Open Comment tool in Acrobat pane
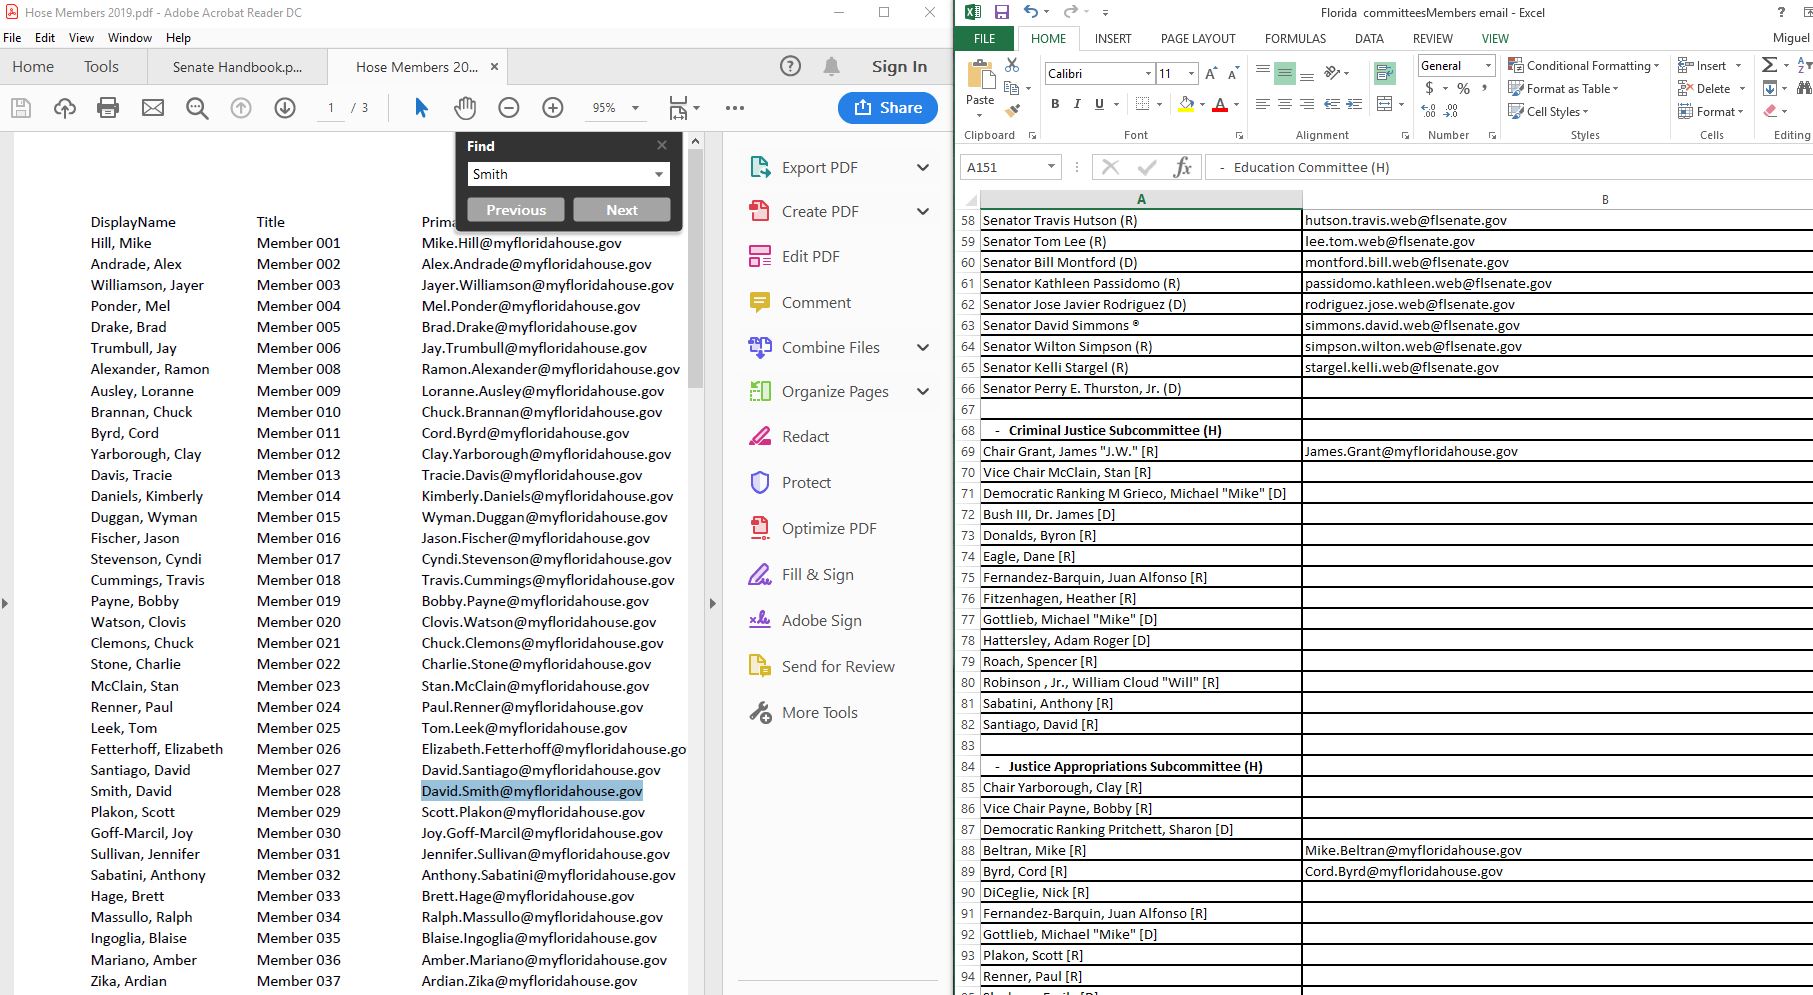This screenshot has height=995, width=1813. pyautogui.click(x=800, y=303)
